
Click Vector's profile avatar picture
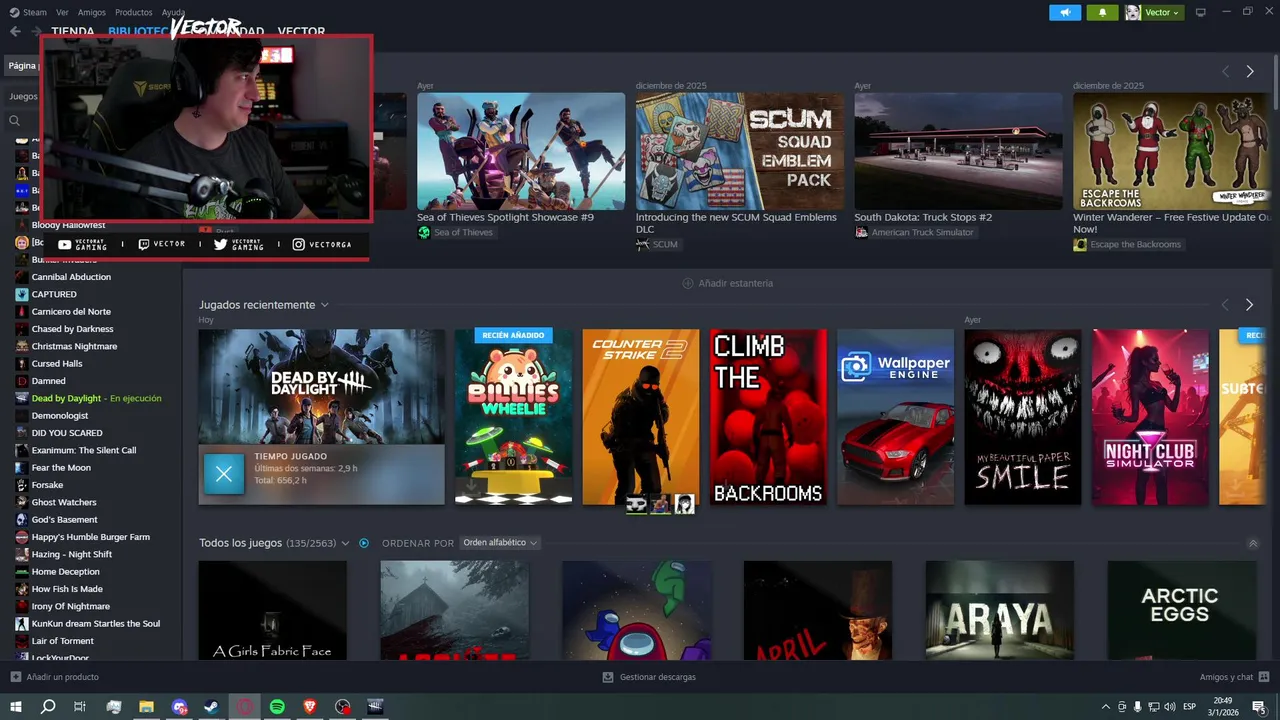click(x=1133, y=12)
